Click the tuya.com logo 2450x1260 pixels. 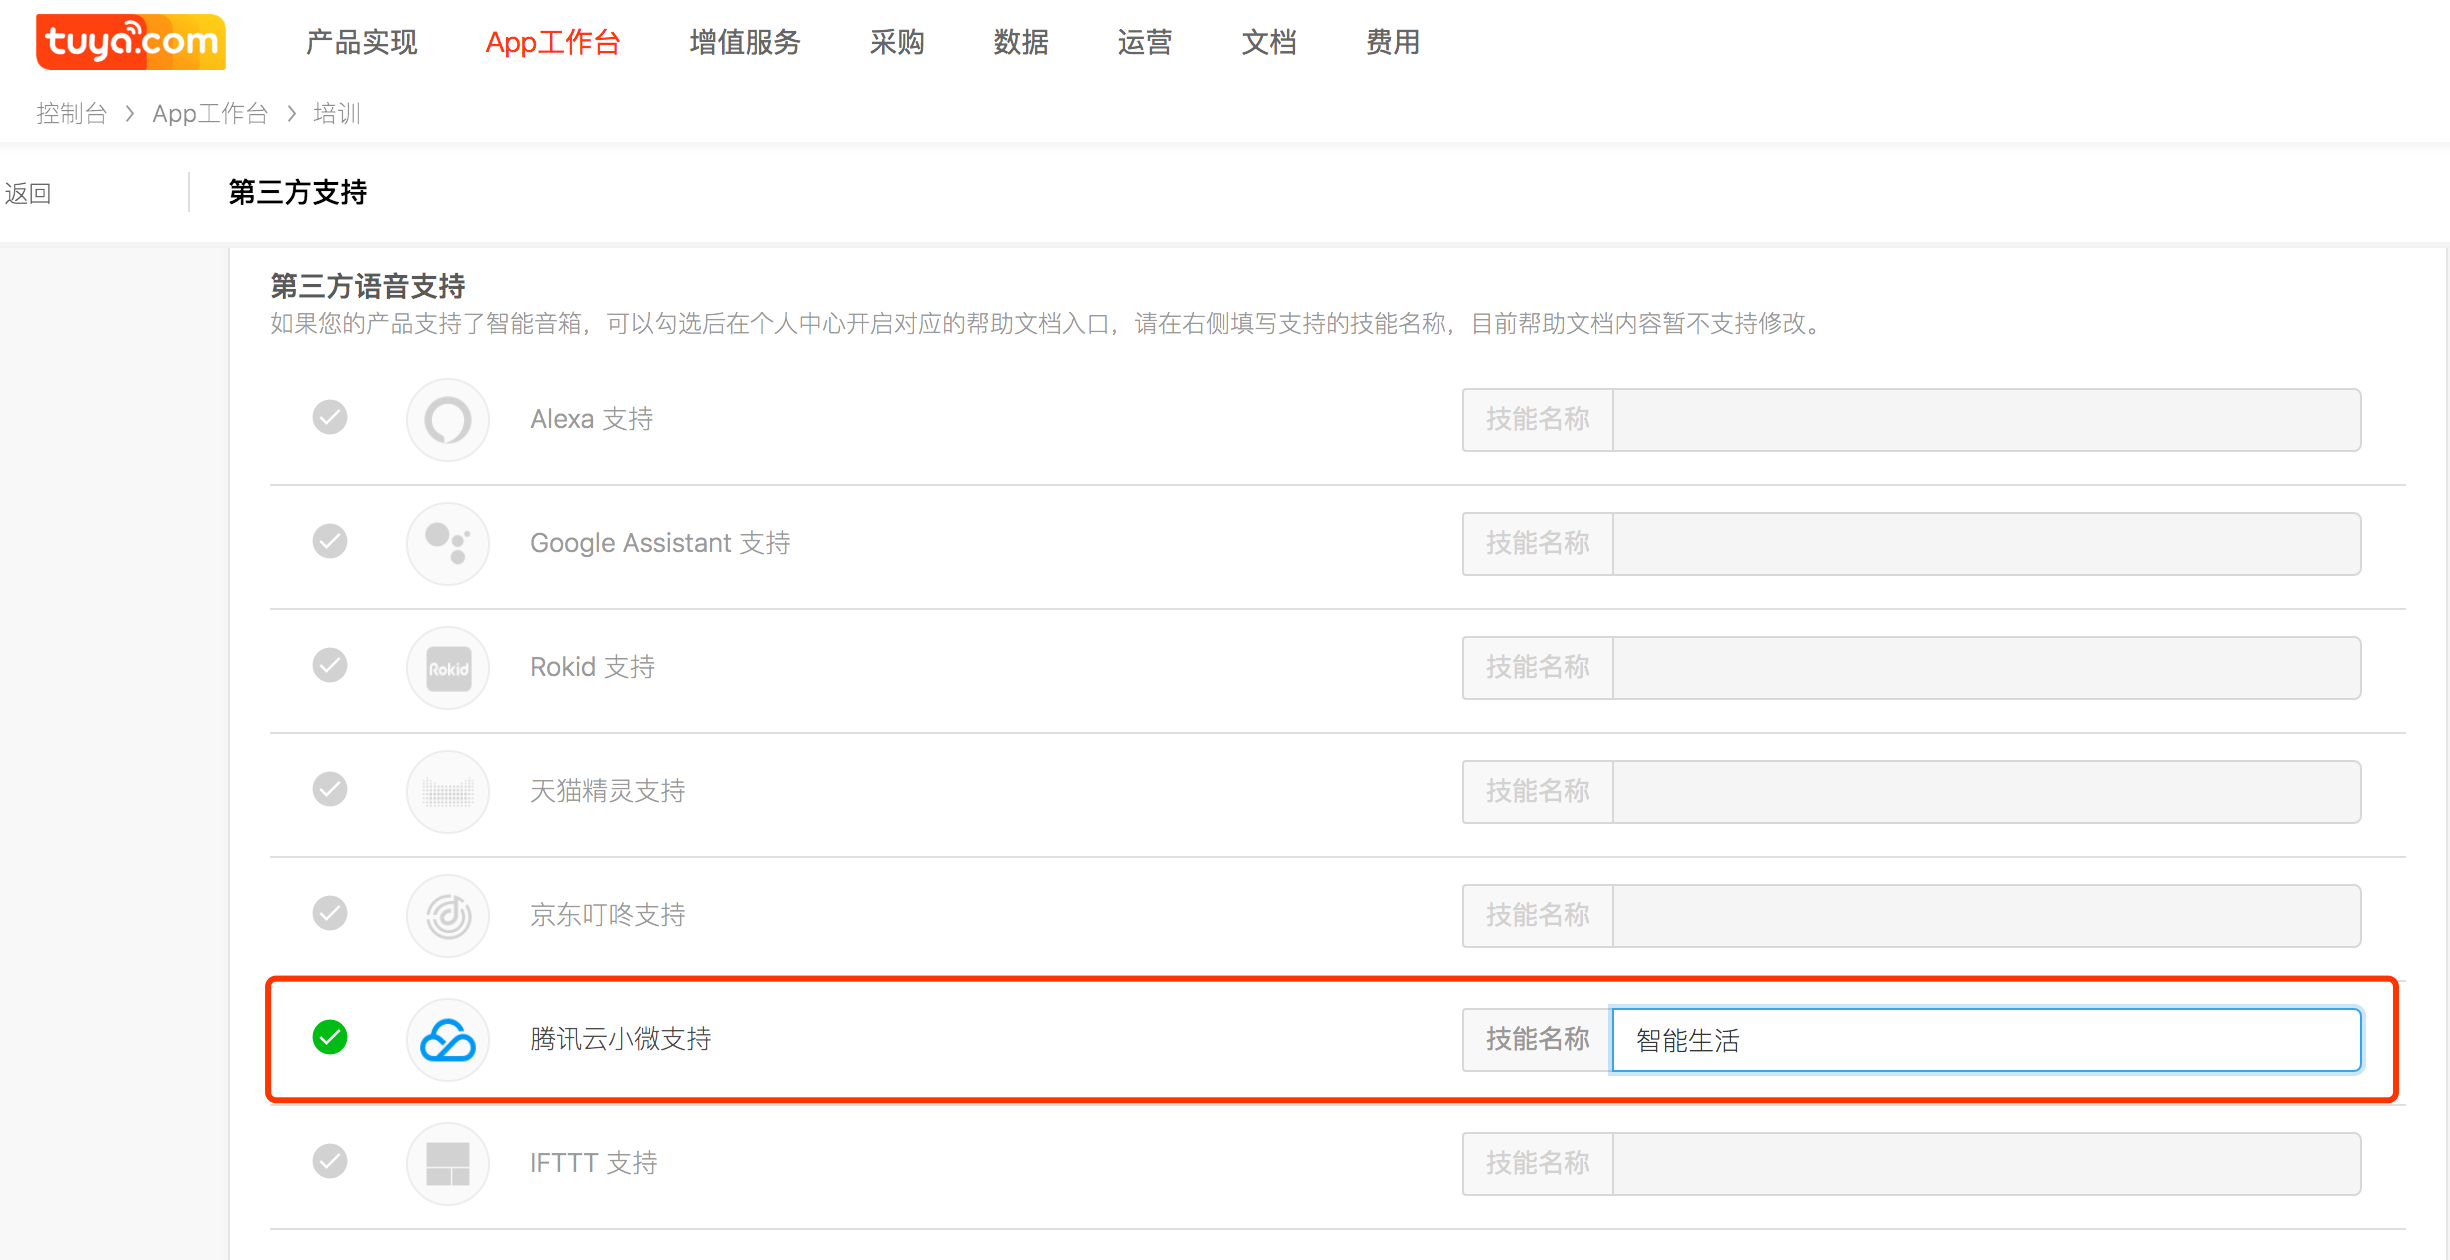click(131, 41)
